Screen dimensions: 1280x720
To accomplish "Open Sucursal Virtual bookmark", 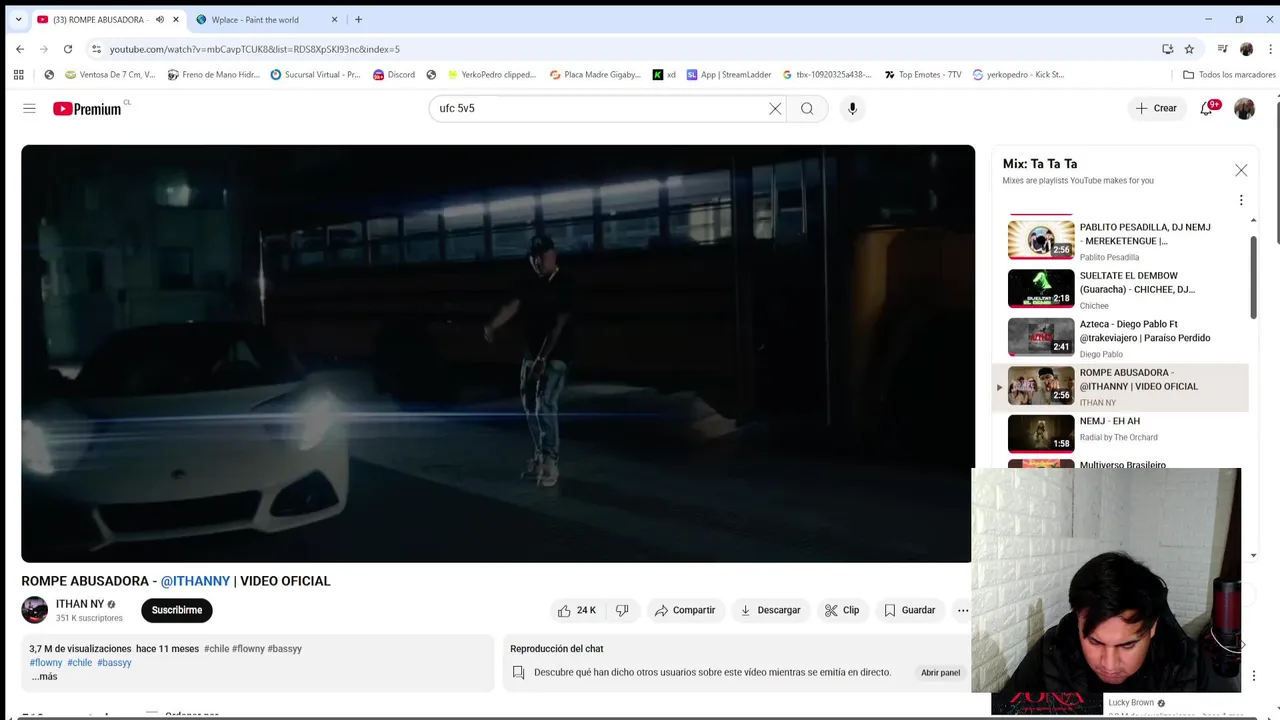I will [x=315, y=74].
